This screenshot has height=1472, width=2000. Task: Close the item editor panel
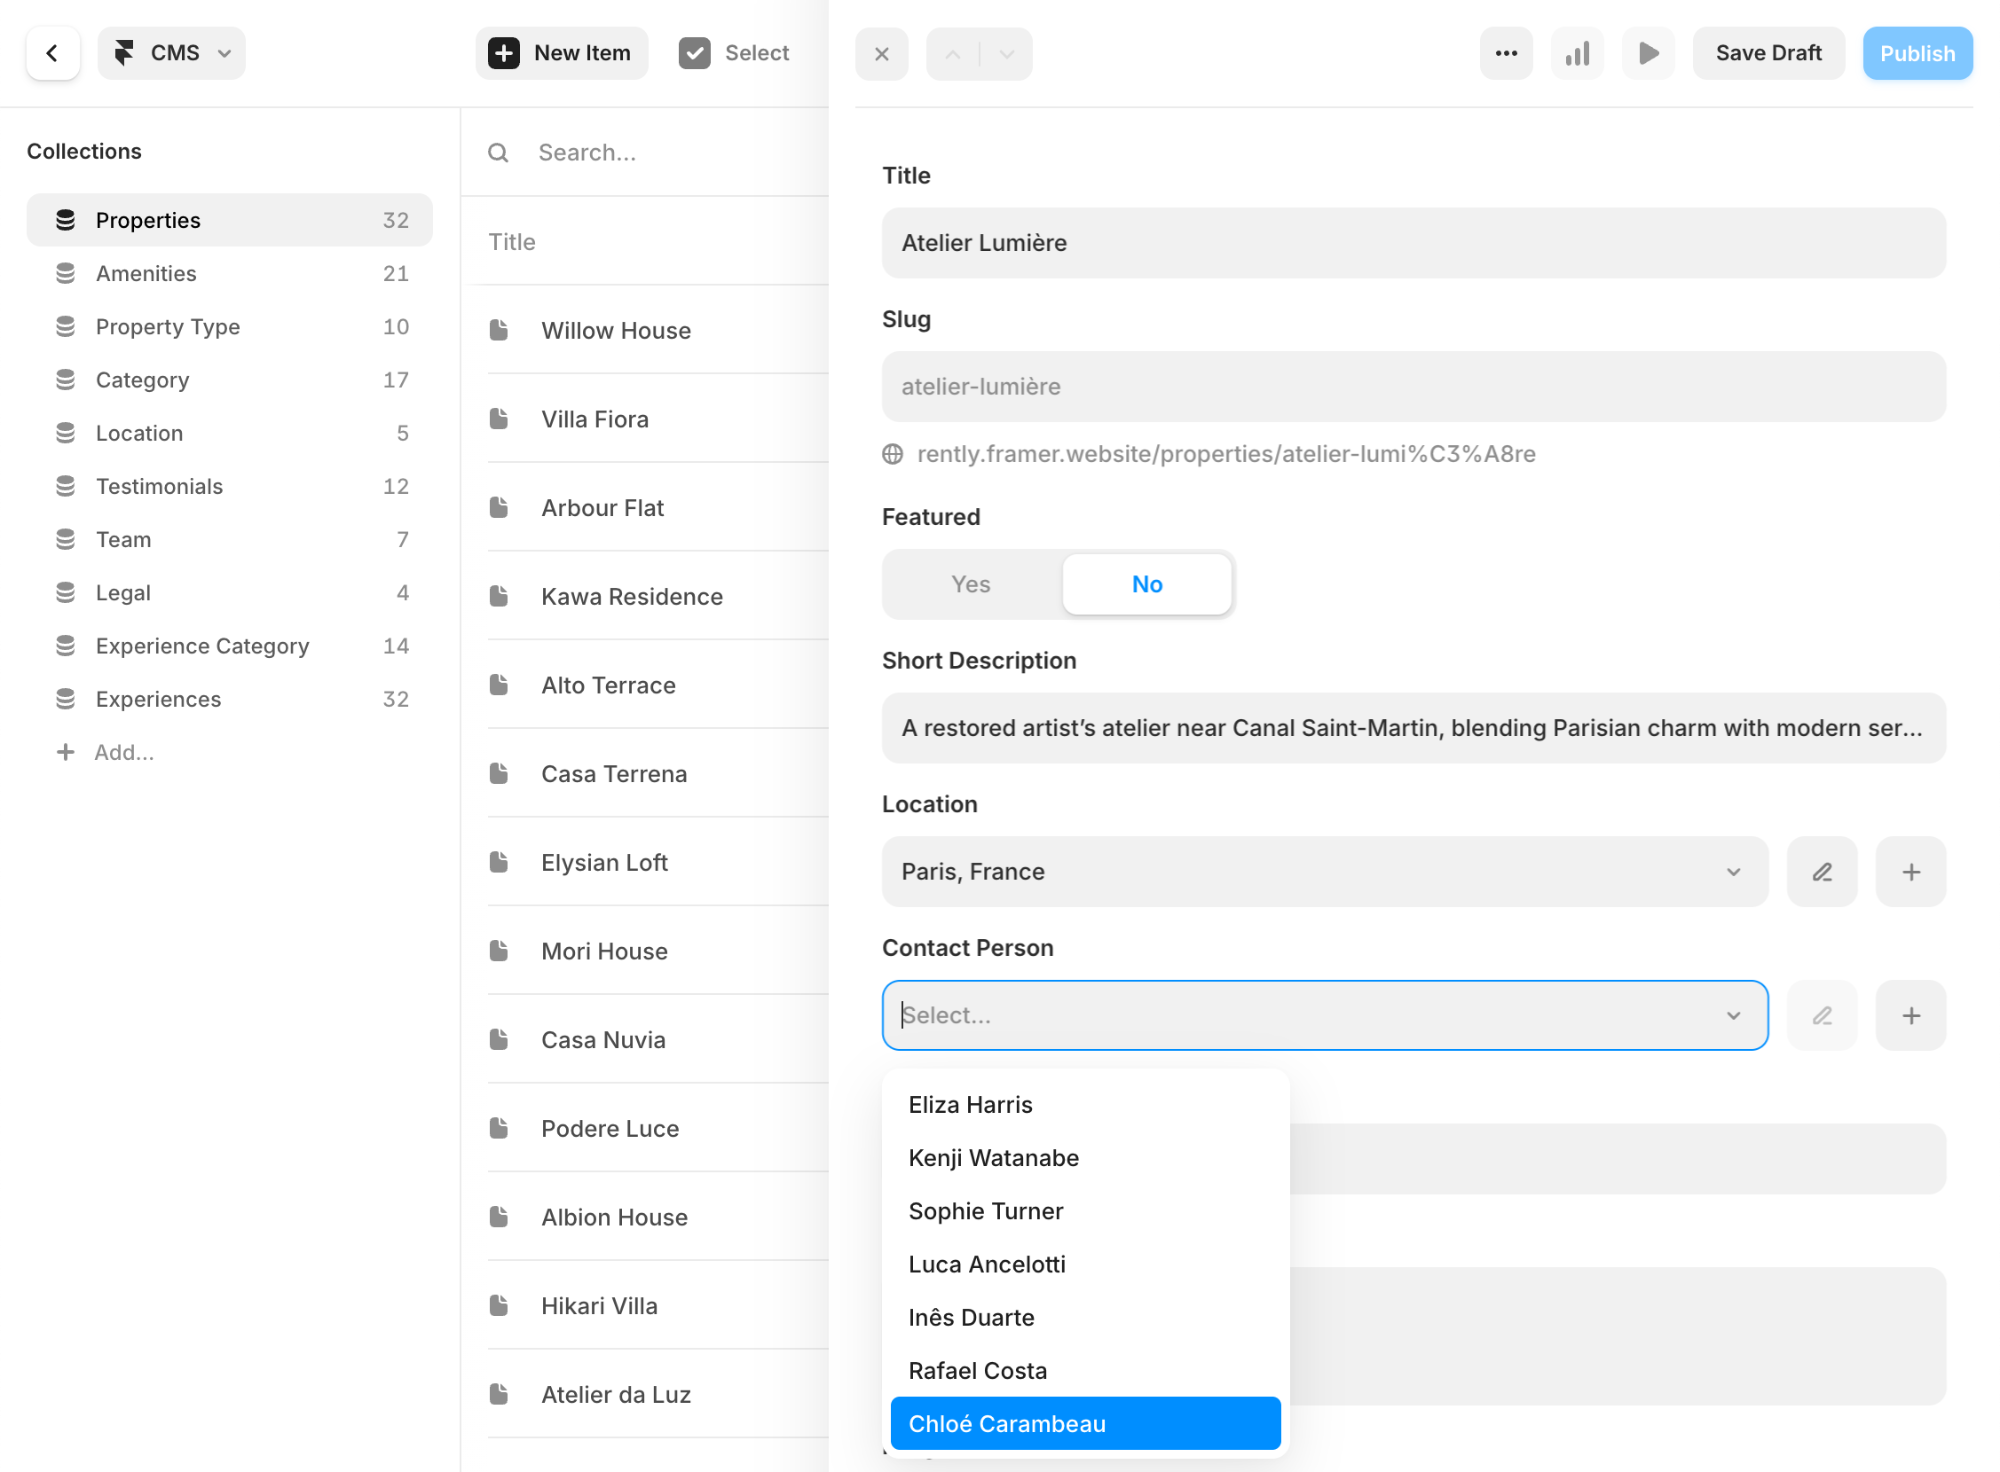pos(881,54)
